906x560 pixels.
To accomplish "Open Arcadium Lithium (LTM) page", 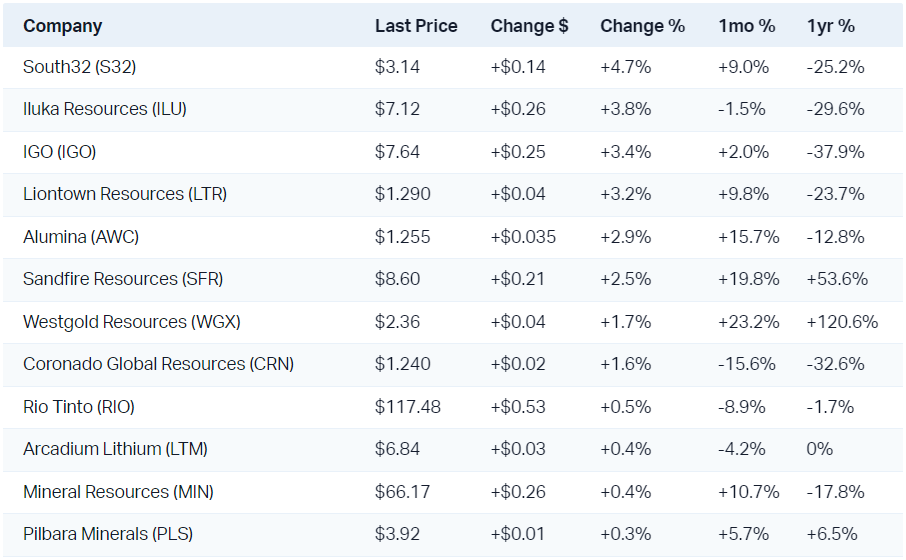I will click(x=115, y=449).
